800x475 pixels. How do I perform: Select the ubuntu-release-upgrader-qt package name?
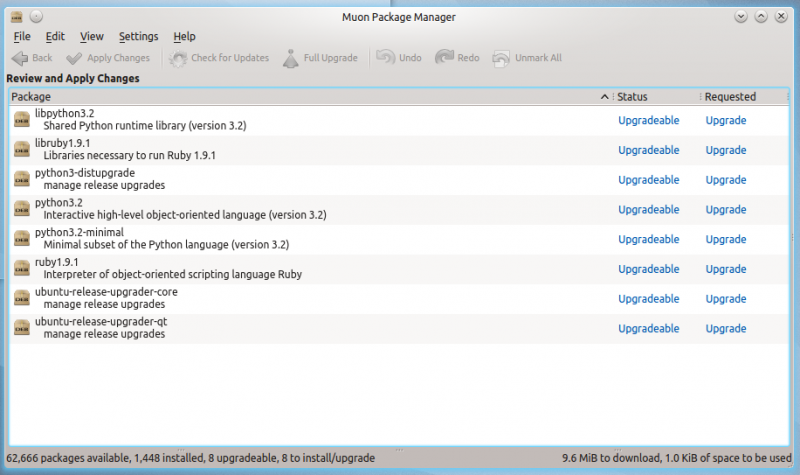click(x=101, y=321)
